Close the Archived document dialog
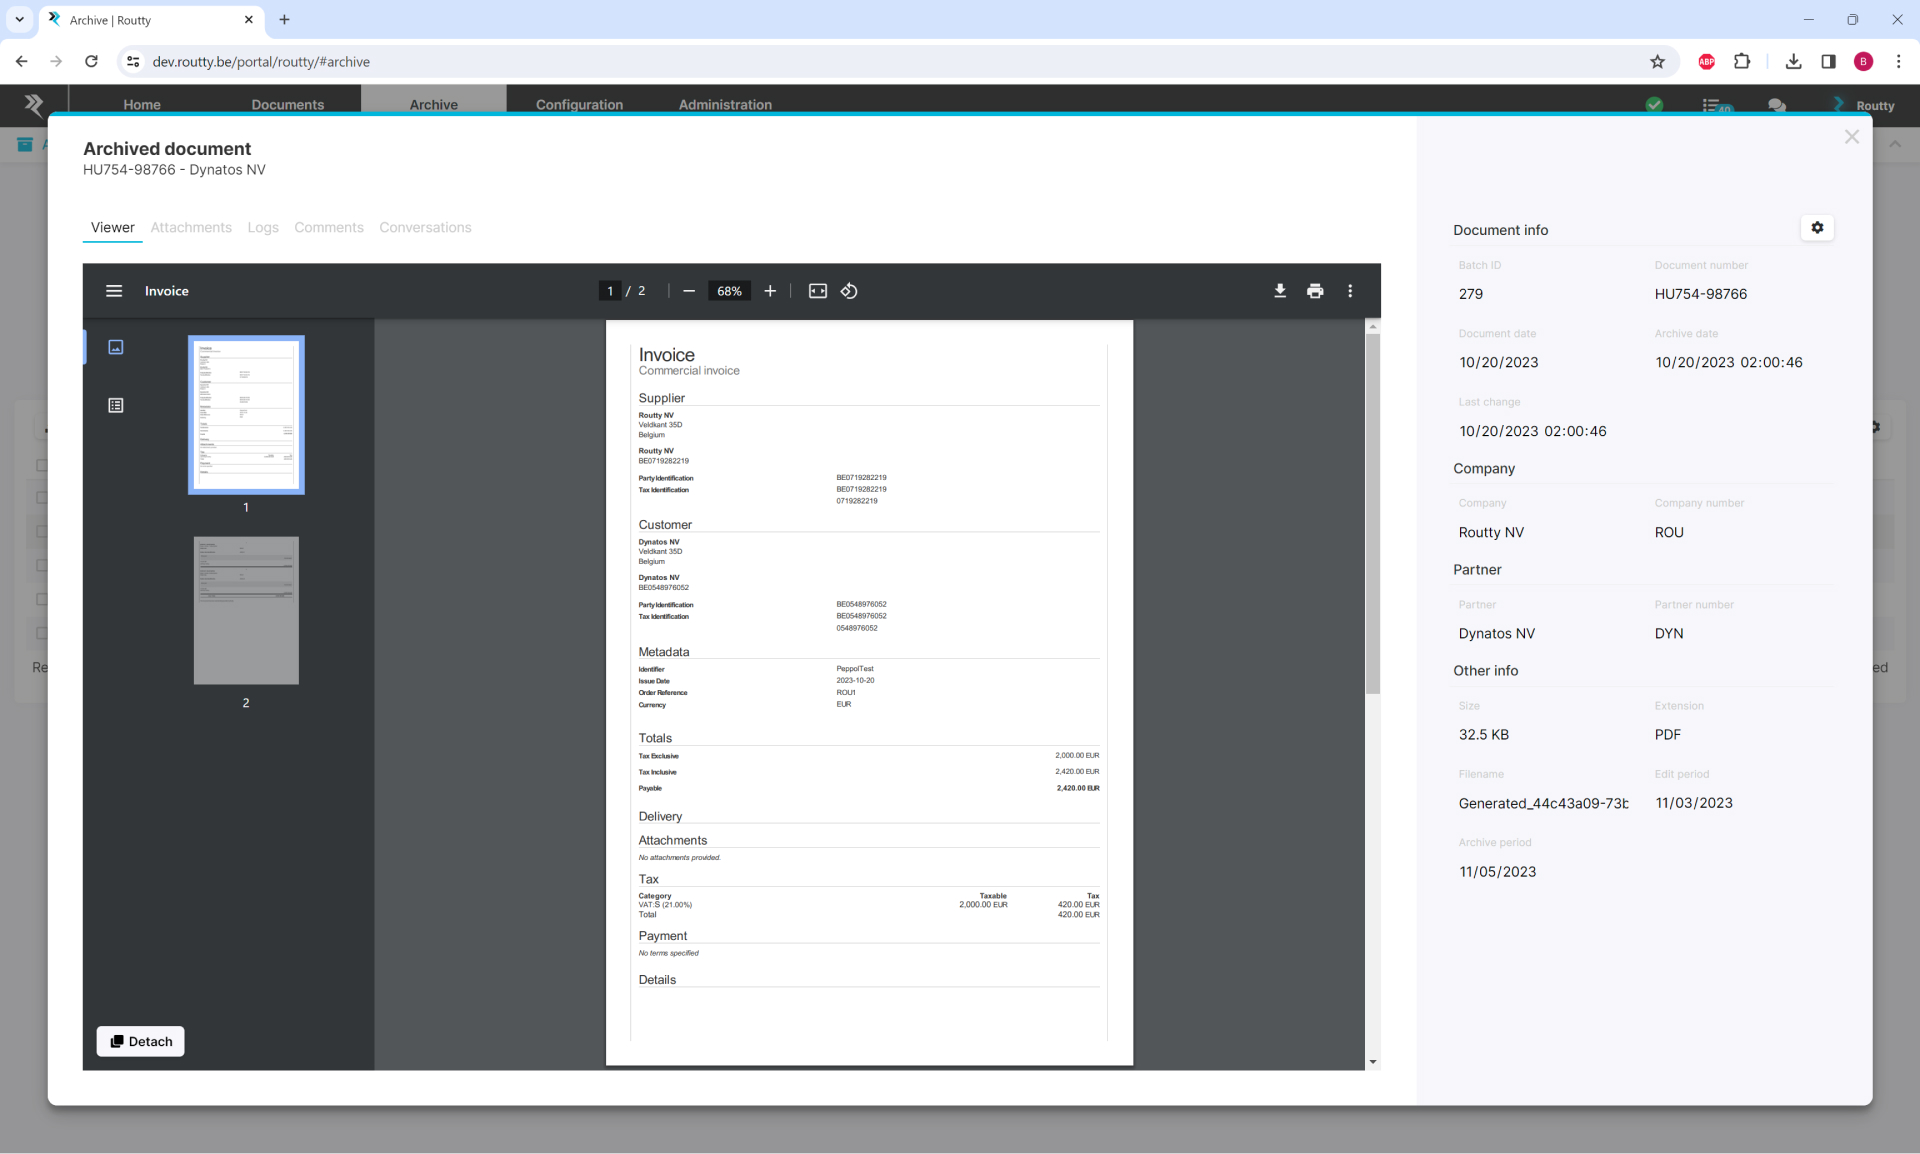Image resolution: width=1920 pixels, height=1154 pixels. coord(1851,137)
